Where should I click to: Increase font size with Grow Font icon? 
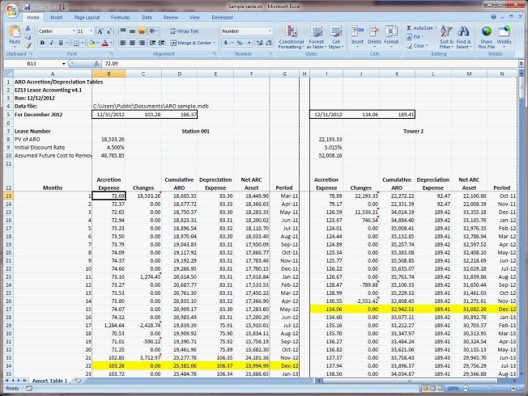(100, 31)
